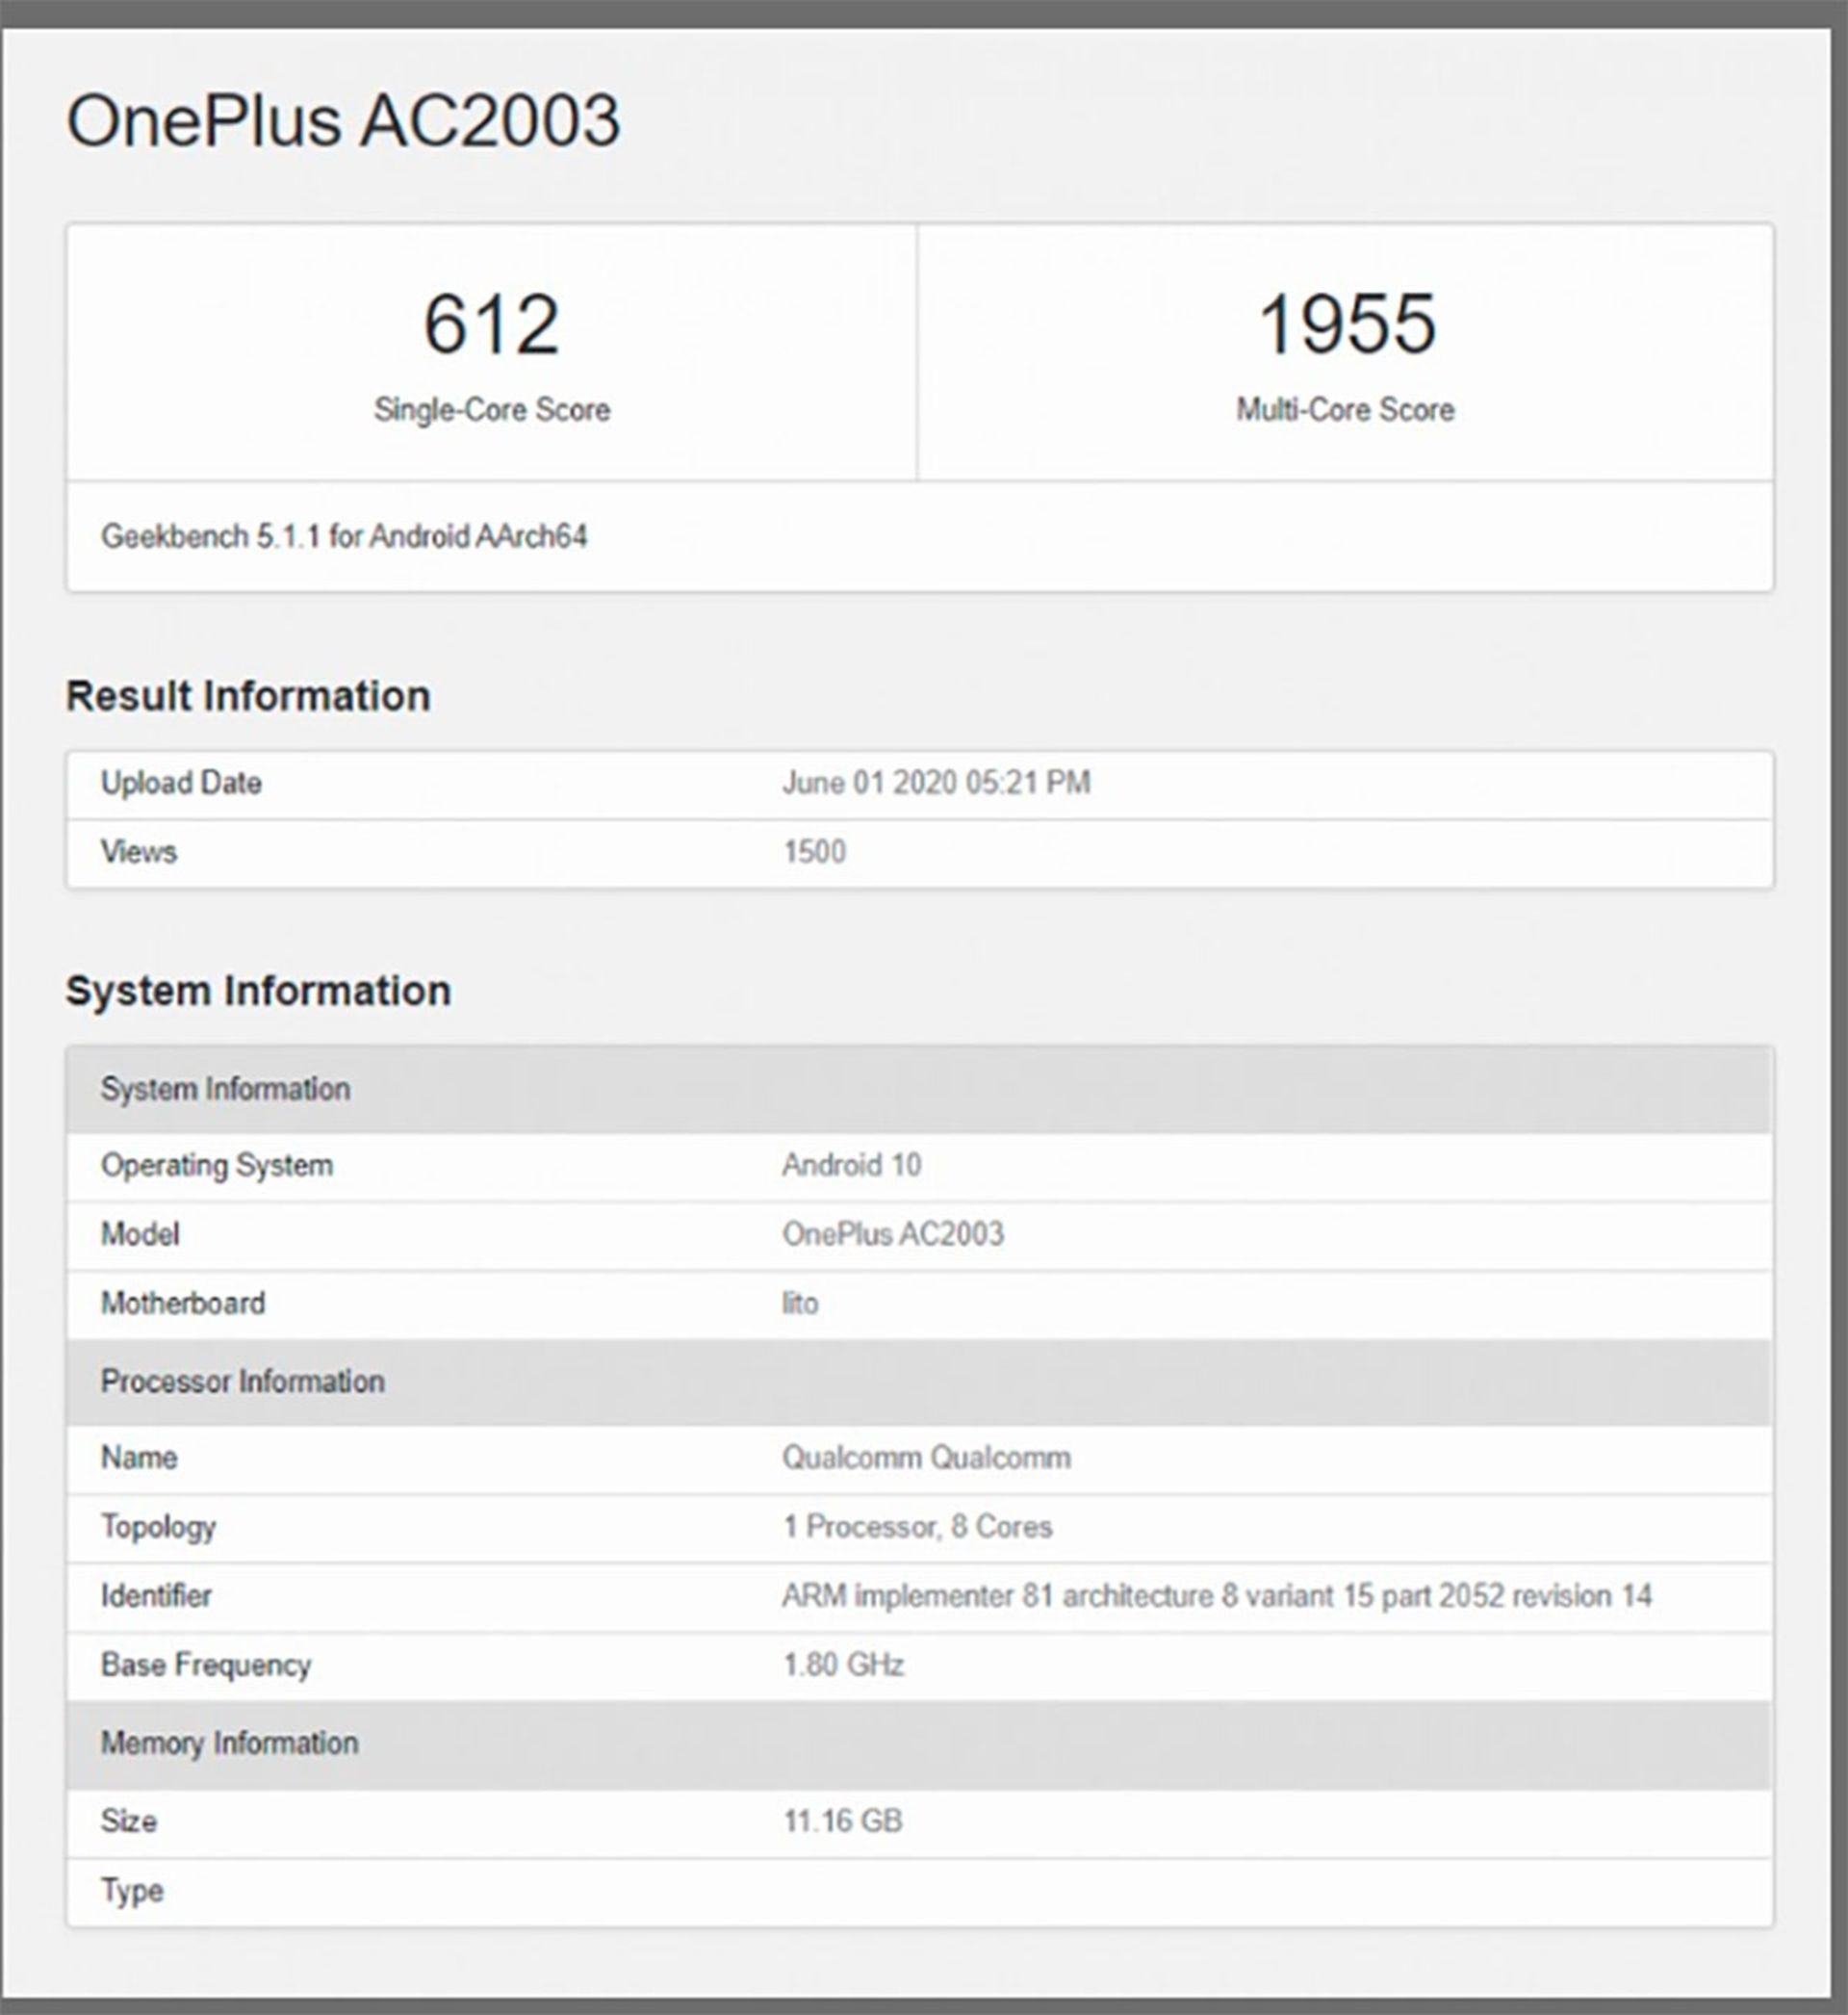The image size is (1848, 2015).
Task: Click the memory size 11.16 GB value
Action: pos(842,1821)
